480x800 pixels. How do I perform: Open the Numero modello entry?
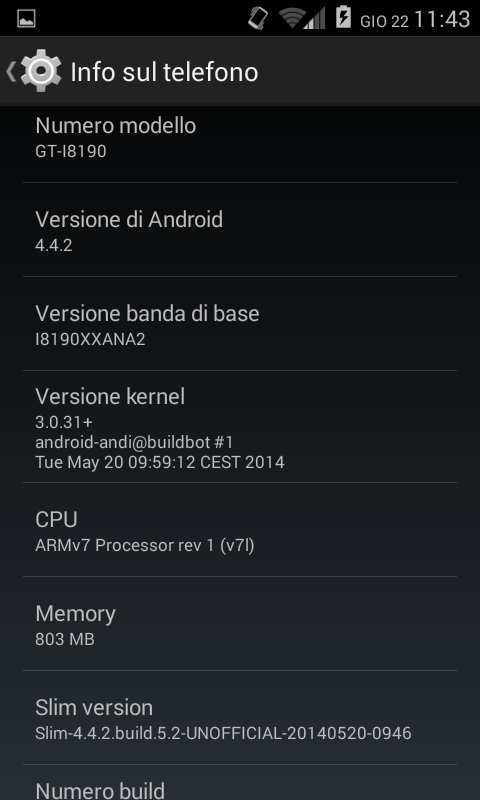240,138
